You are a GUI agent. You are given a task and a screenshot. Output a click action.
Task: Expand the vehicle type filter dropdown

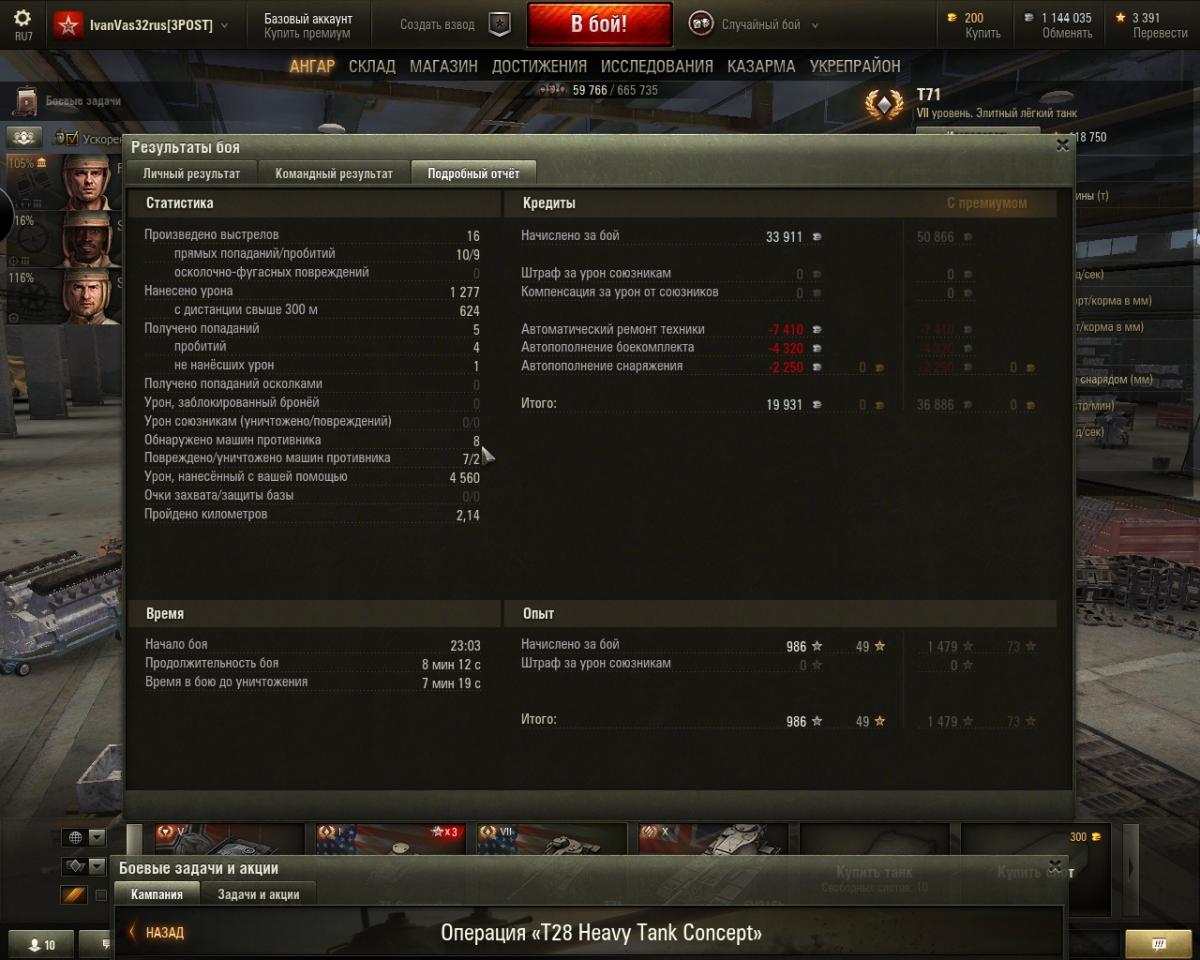coord(84,866)
